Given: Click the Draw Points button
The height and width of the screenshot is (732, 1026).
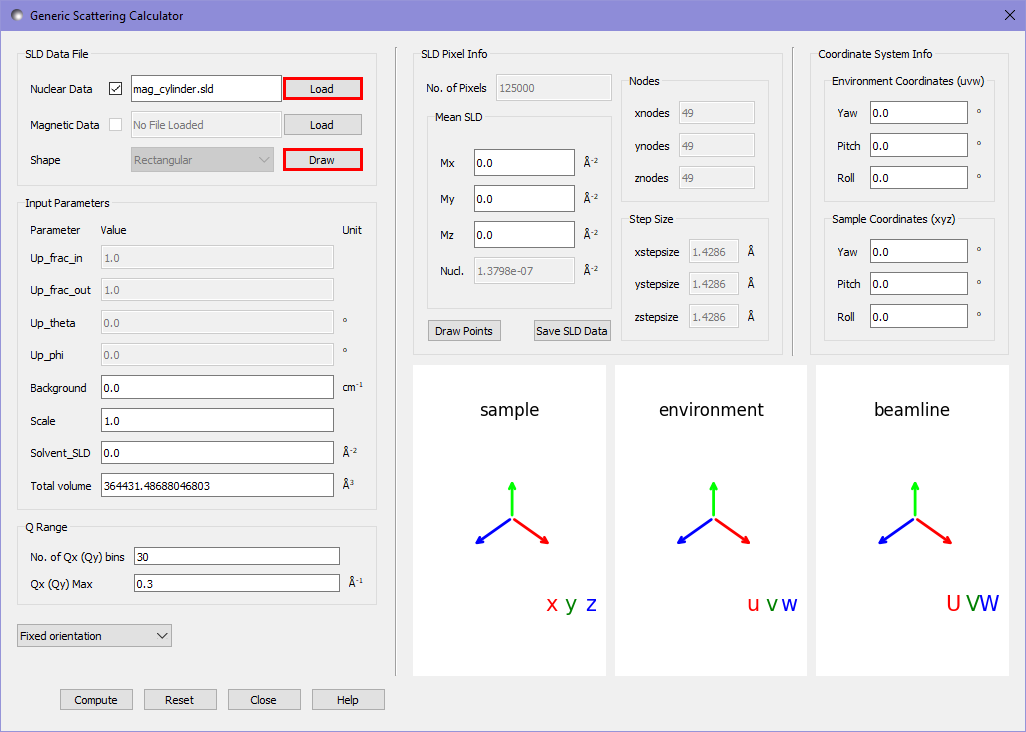Looking at the screenshot, I should tap(463, 330).
